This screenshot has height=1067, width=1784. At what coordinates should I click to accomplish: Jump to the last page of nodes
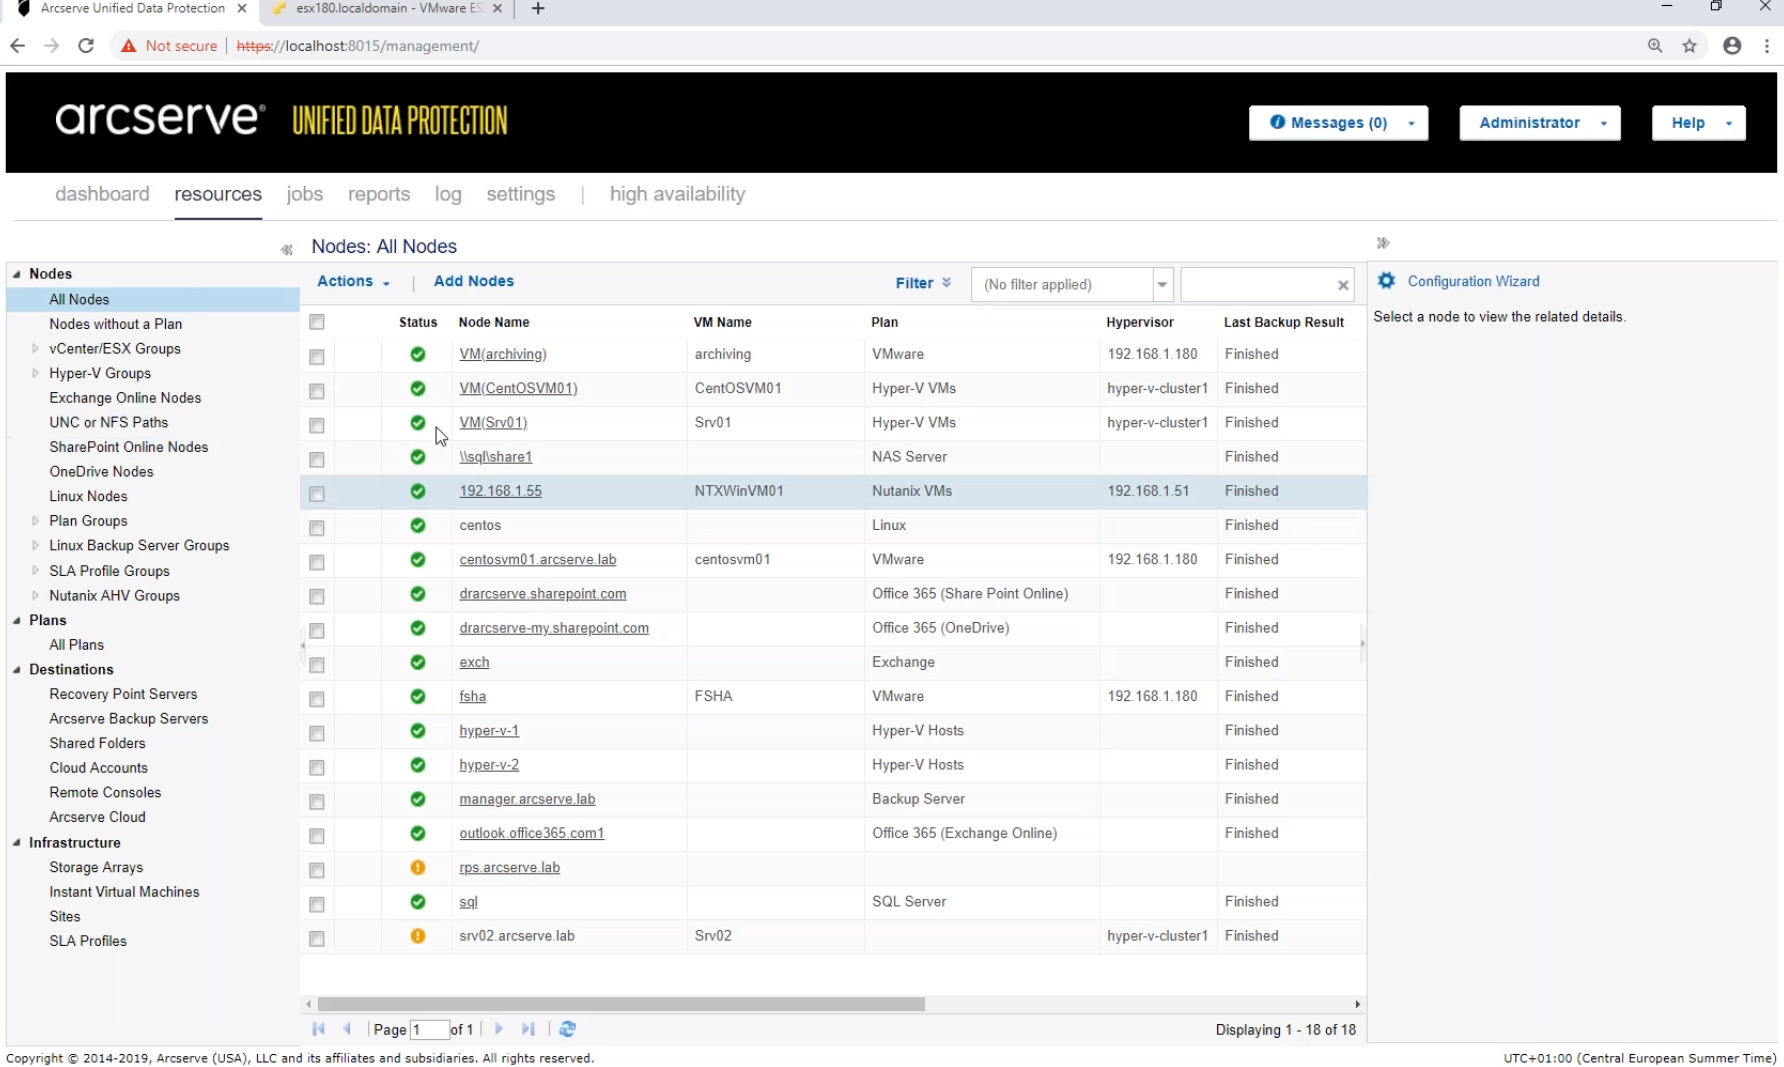[x=528, y=1029]
